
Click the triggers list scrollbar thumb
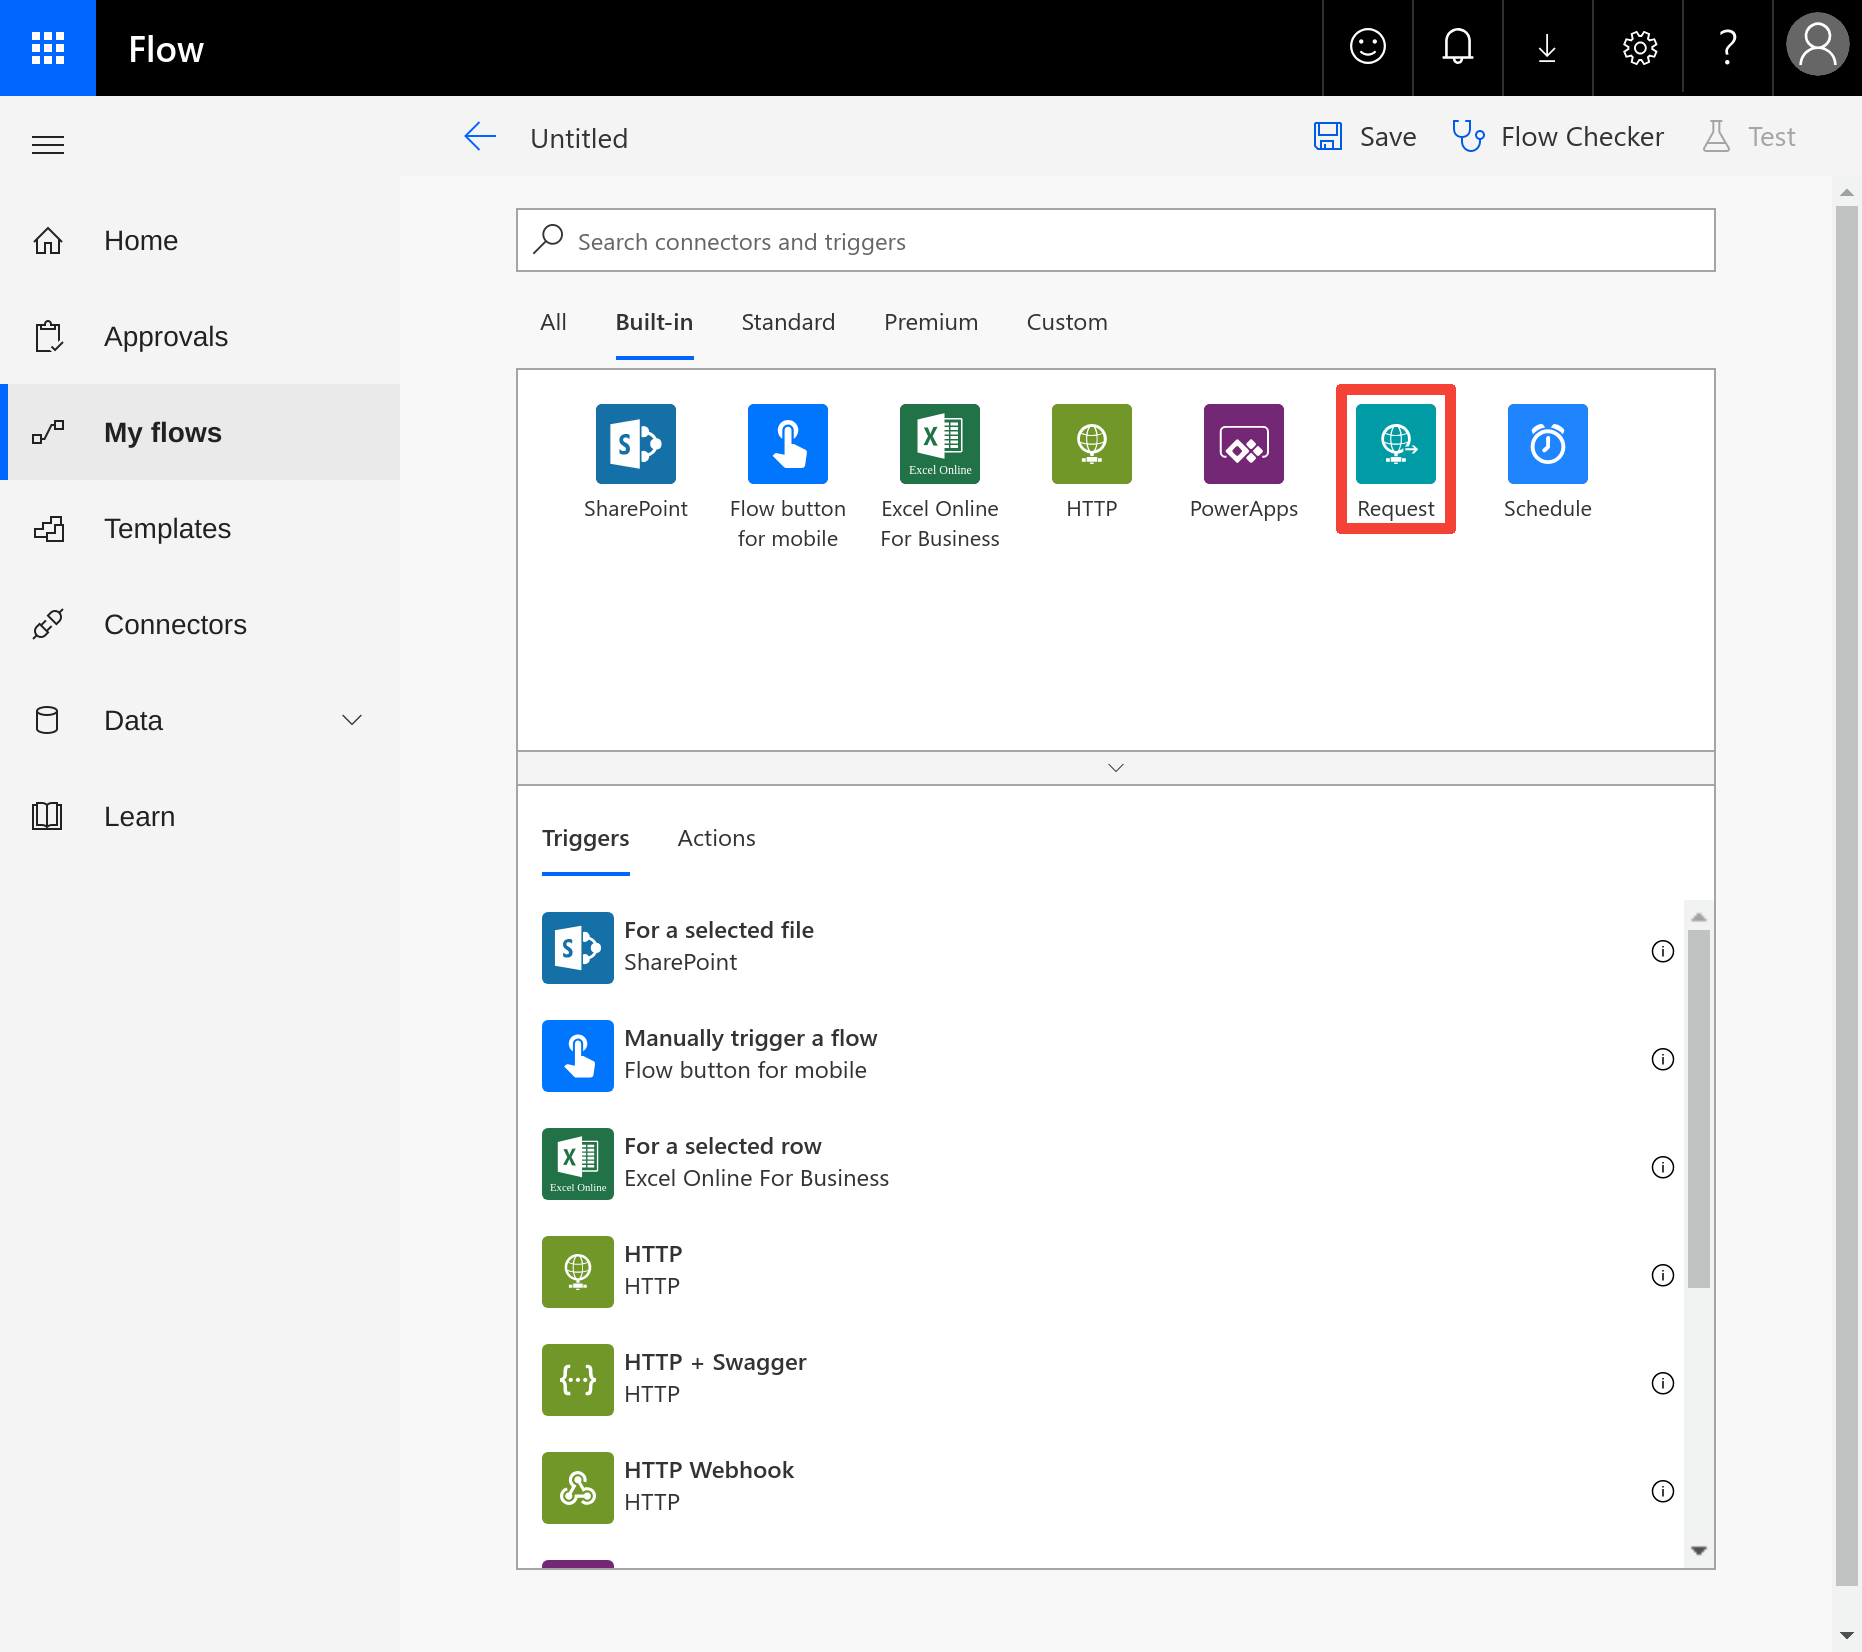(x=1698, y=1108)
